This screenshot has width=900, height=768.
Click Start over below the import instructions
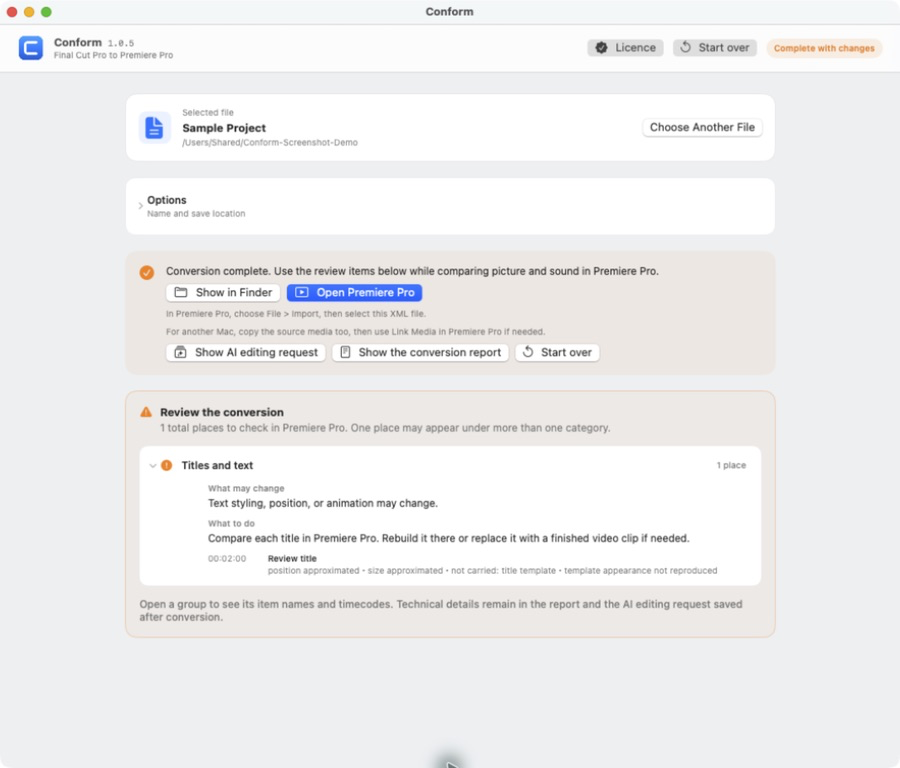[557, 352]
